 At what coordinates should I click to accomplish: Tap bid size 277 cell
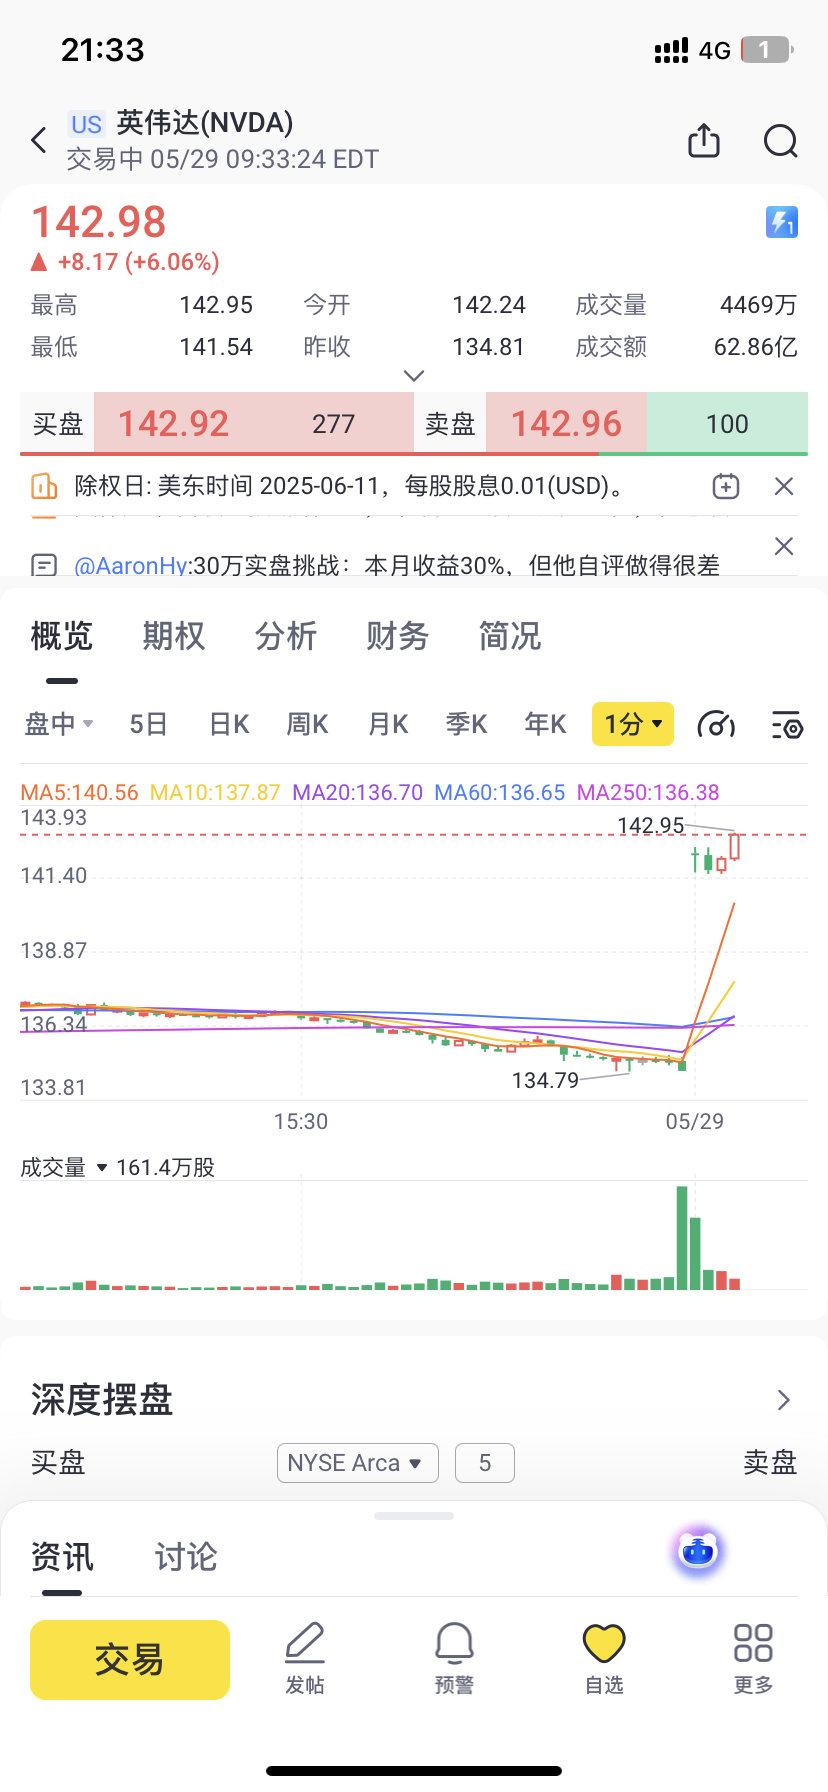333,424
